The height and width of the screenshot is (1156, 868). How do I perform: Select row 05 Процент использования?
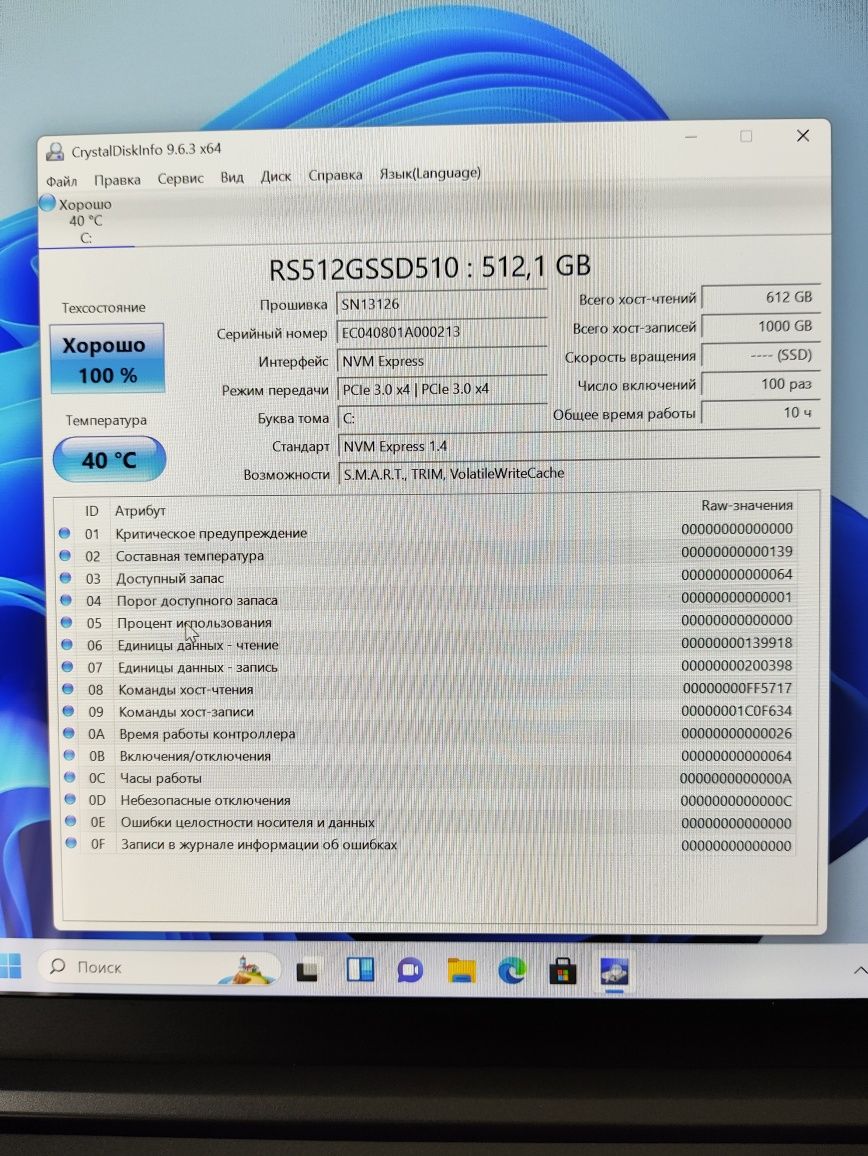428,621
